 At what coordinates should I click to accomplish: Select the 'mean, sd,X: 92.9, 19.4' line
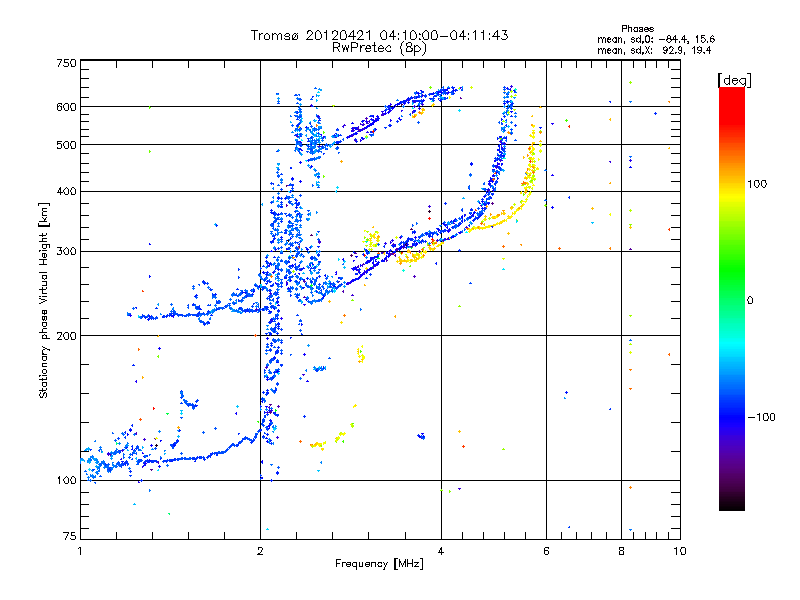(654, 50)
